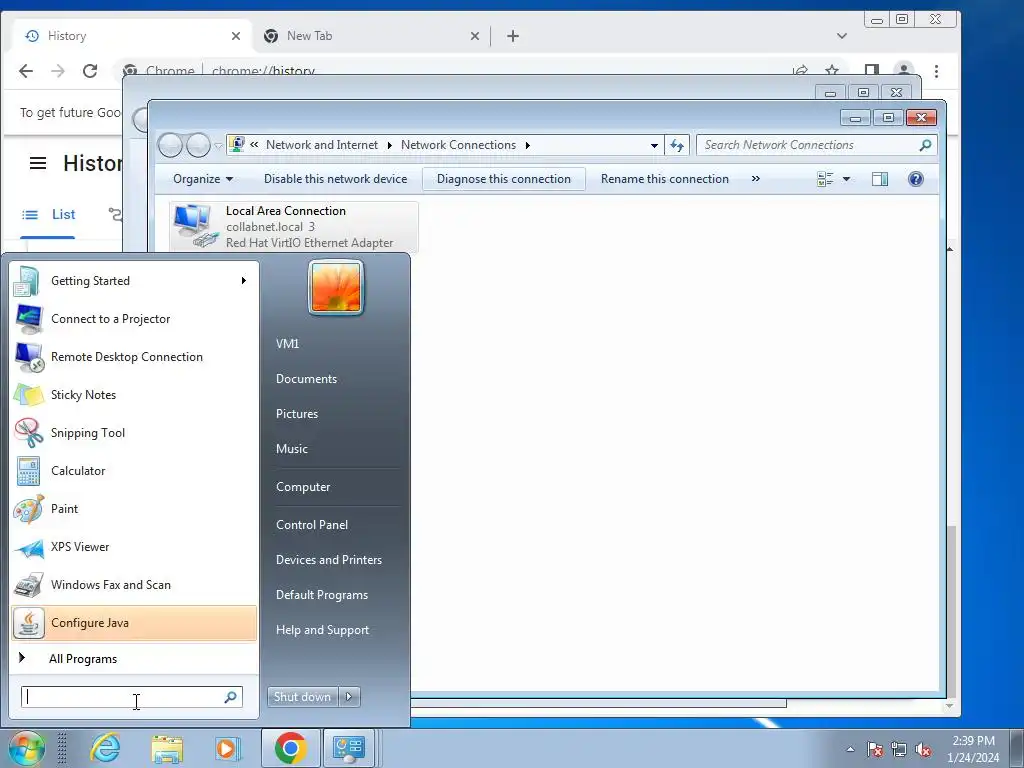The width and height of the screenshot is (1024, 768).
Task: Show more toolbar commands chevron
Action: [756, 179]
